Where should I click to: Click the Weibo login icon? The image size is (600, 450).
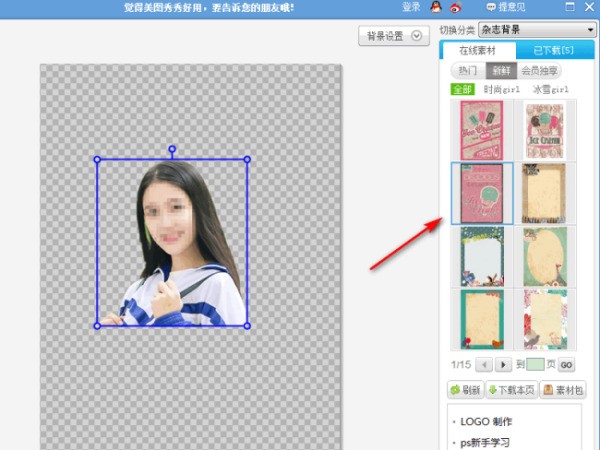(x=456, y=7)
